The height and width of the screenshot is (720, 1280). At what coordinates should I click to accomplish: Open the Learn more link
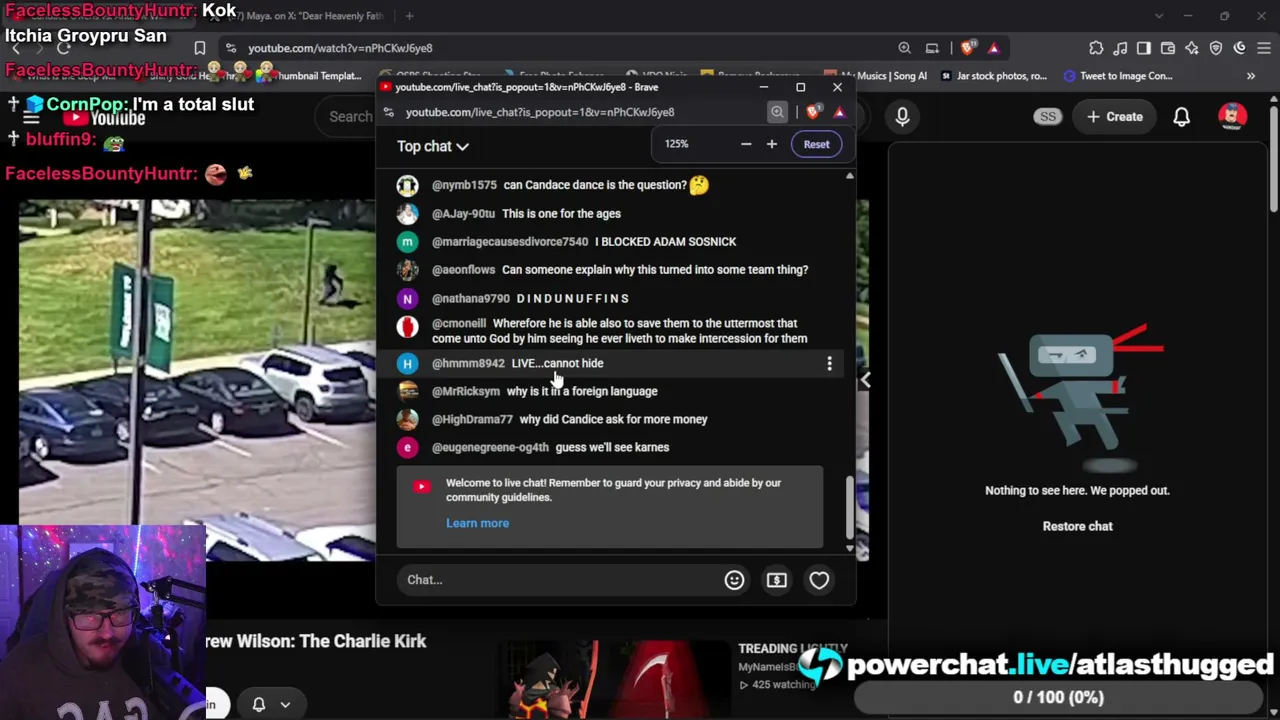click(477, 523)
